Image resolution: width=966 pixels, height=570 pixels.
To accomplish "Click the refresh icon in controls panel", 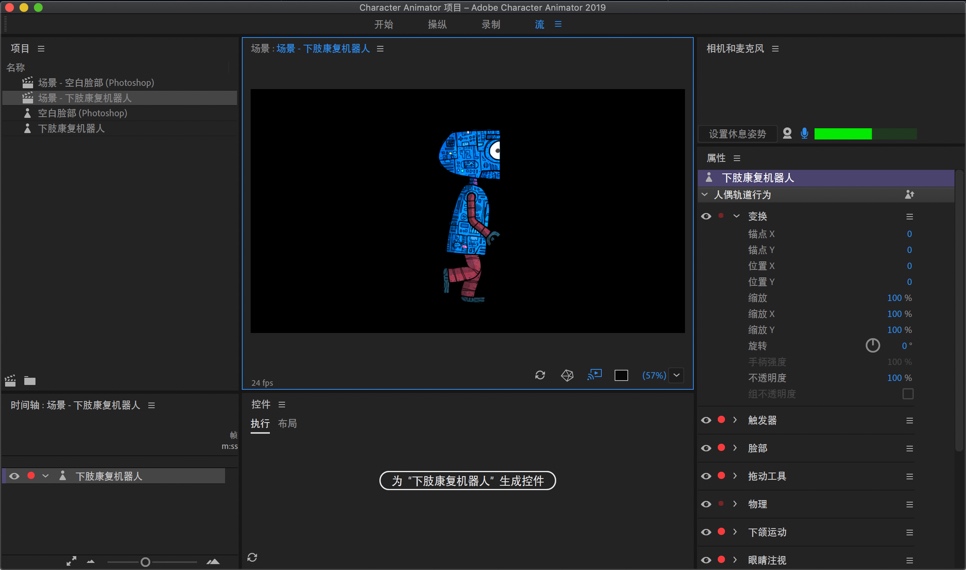I will coord(252,557).
